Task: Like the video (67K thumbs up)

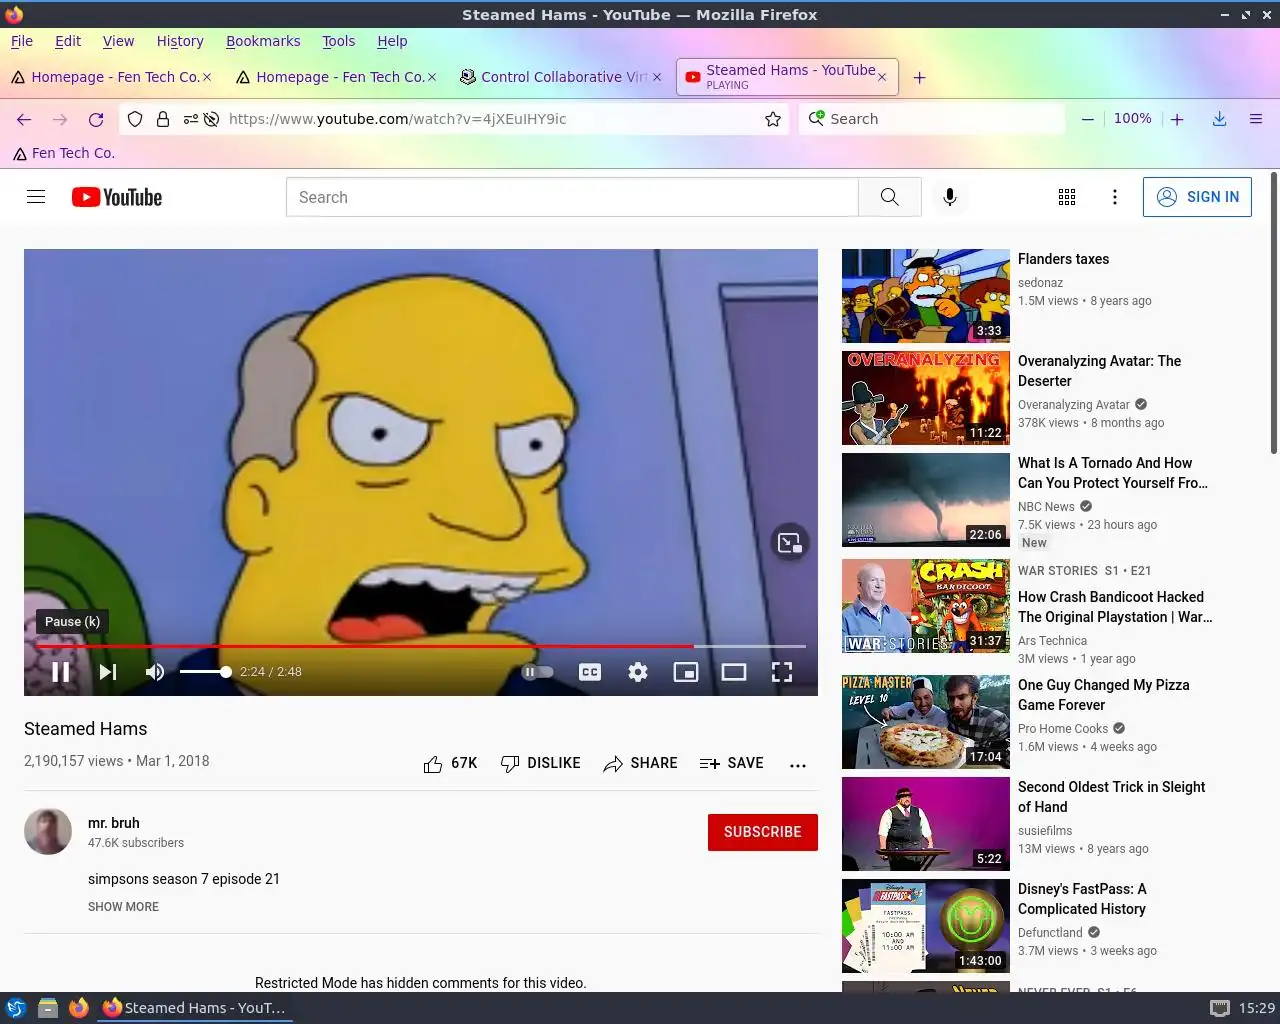Action: click(x=450, y=763)
